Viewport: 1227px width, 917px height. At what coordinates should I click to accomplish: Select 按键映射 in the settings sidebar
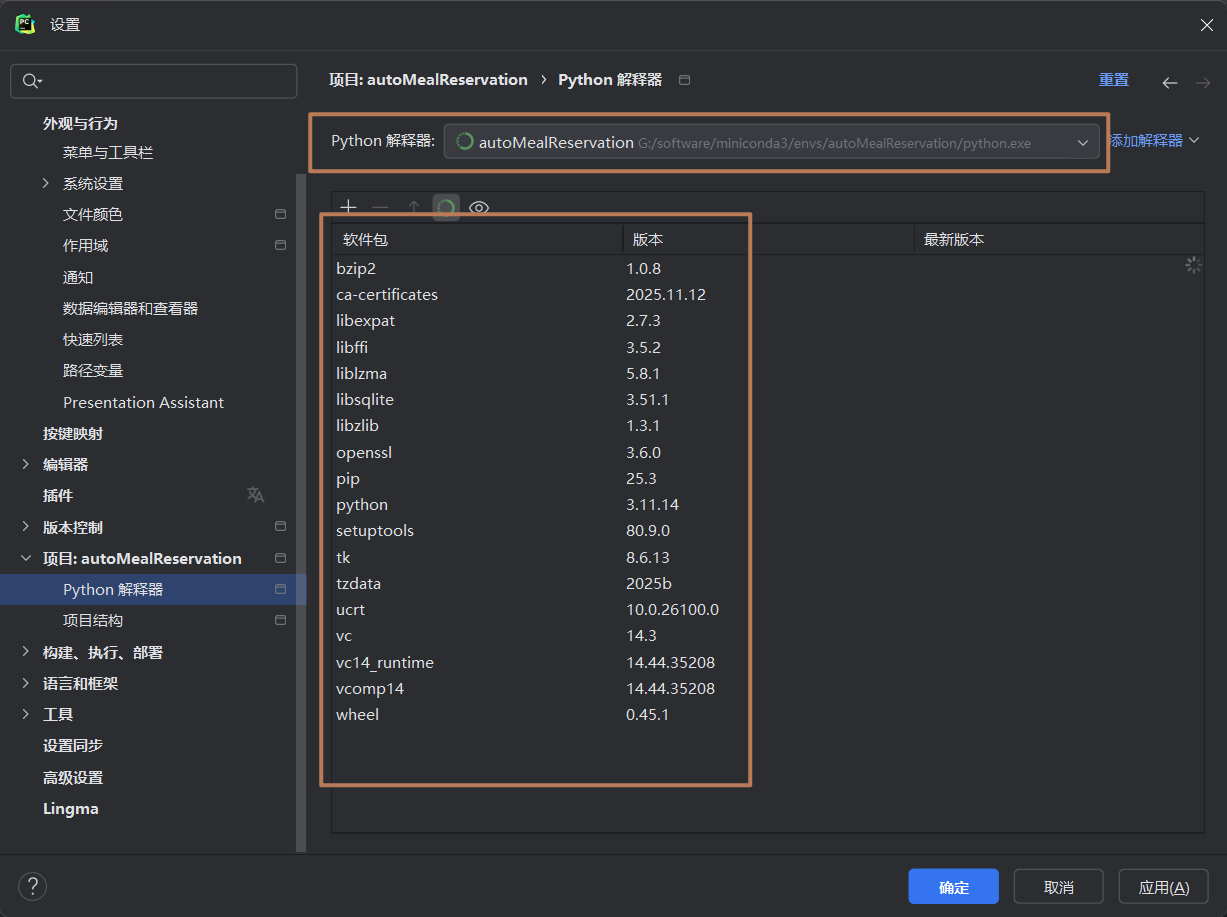(73, 433)
